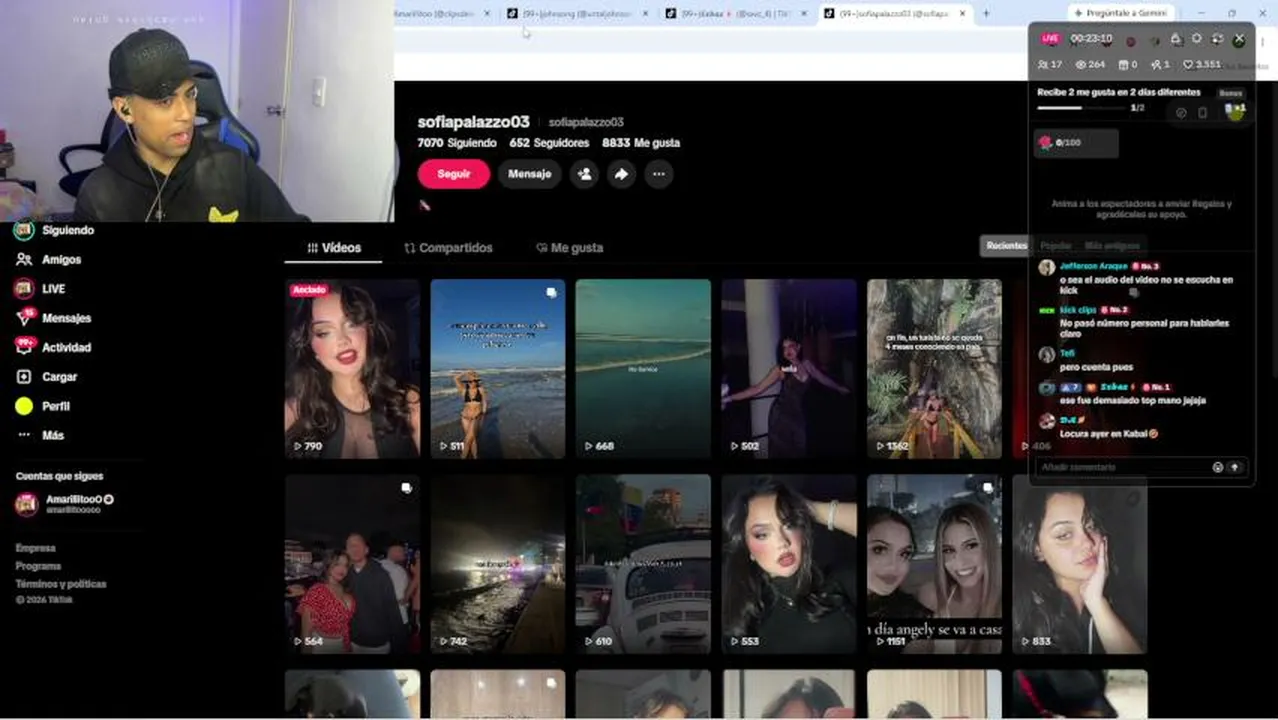Click send arrow in comment box
The image size is (1278, 720).
pyautogui.click(x=1235, y=467)
